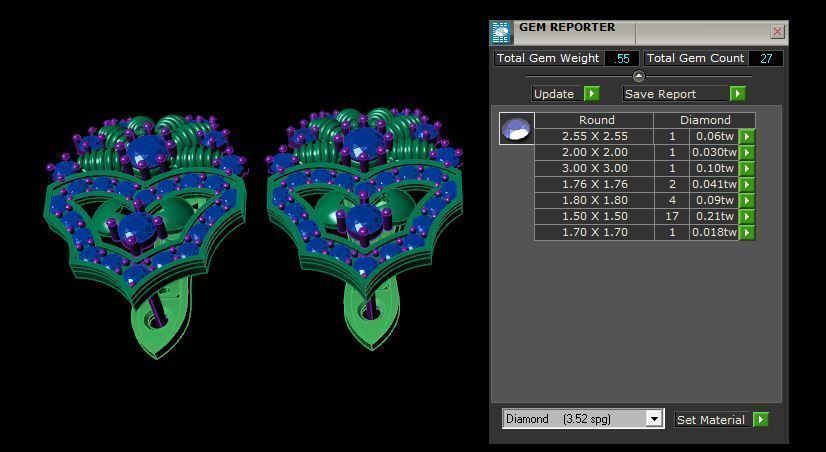This screenshot has height=452, width=826.
Task: Click green arrow for 1.70 X 1.70 row
Action: click(747, 232)
